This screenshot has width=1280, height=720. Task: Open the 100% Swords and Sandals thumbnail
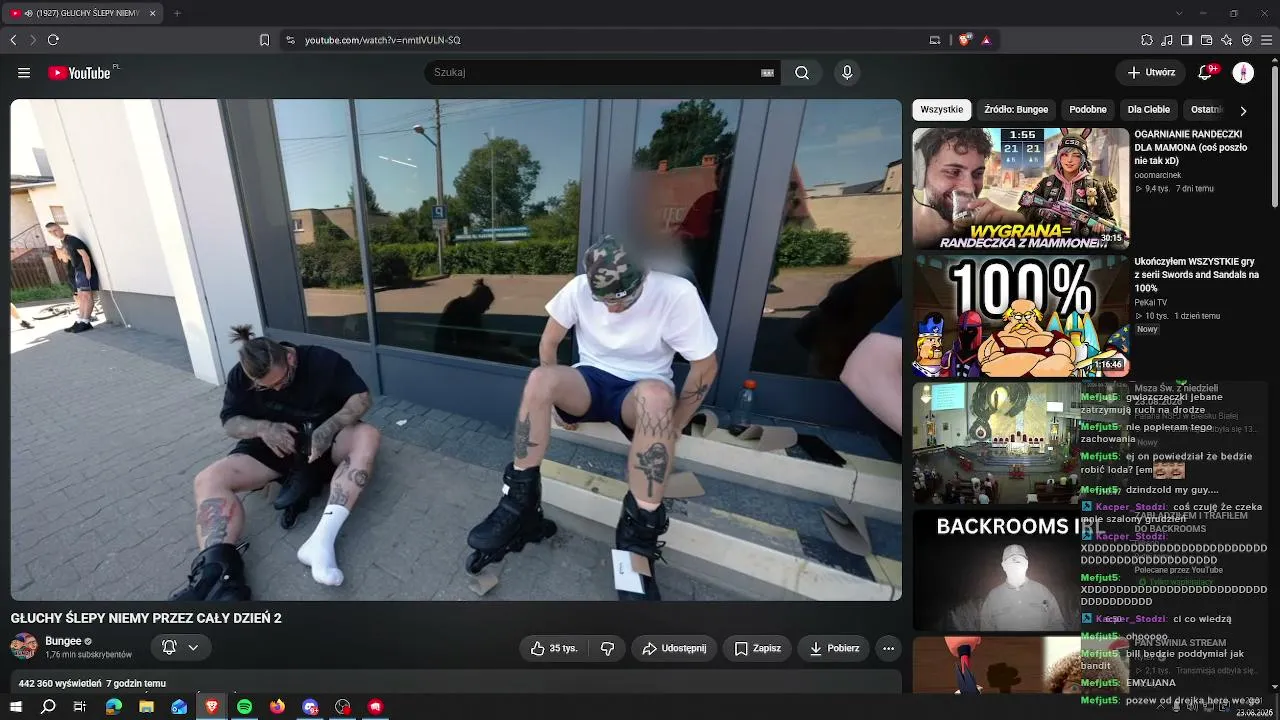1021,316
